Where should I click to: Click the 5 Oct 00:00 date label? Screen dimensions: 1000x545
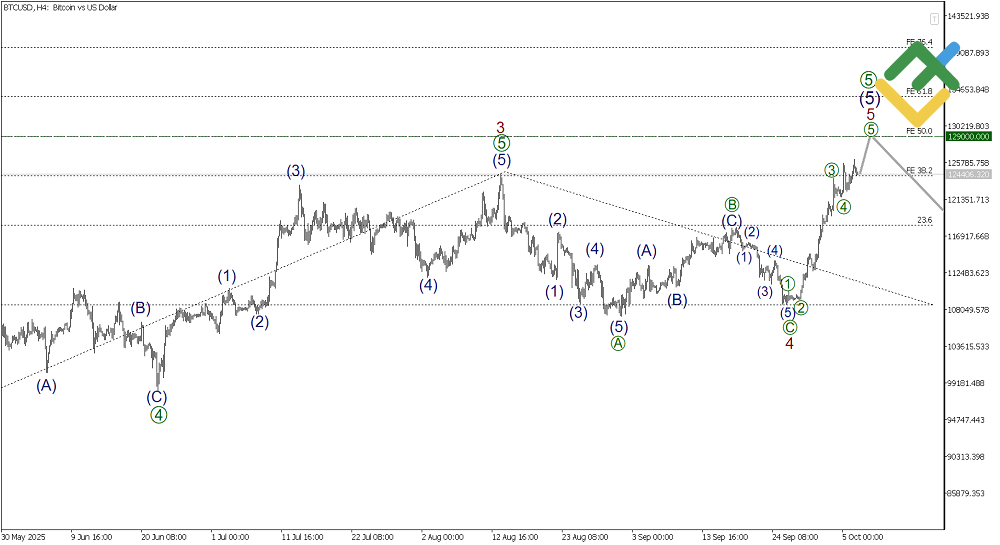tap(863, 537)
